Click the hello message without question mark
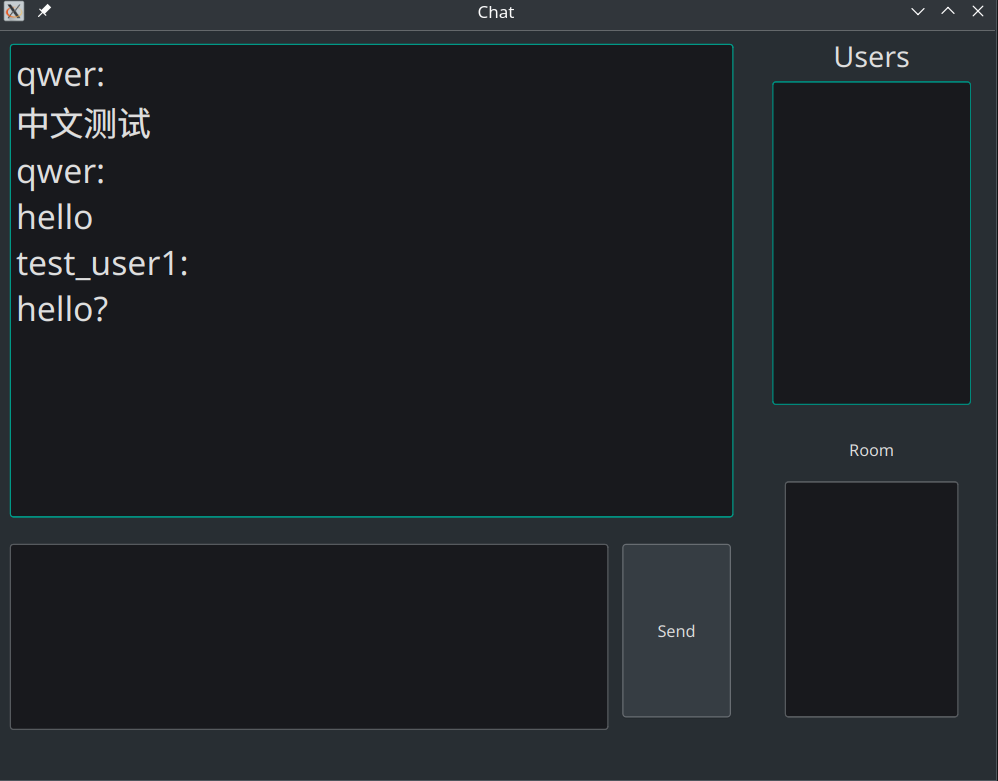This screenshot has height=781, width=998. tap(55, 218)
